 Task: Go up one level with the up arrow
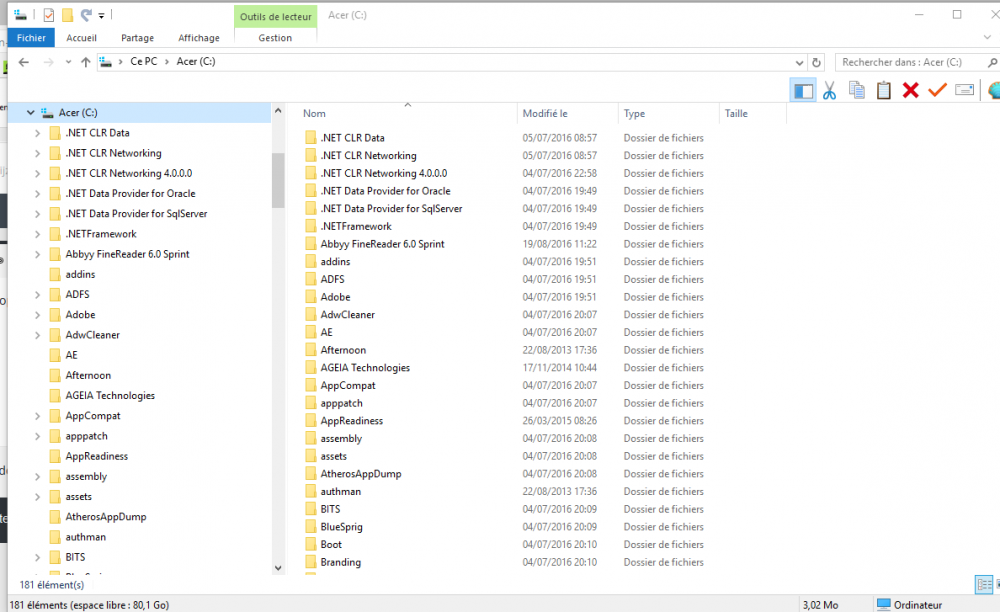(85, 62)
